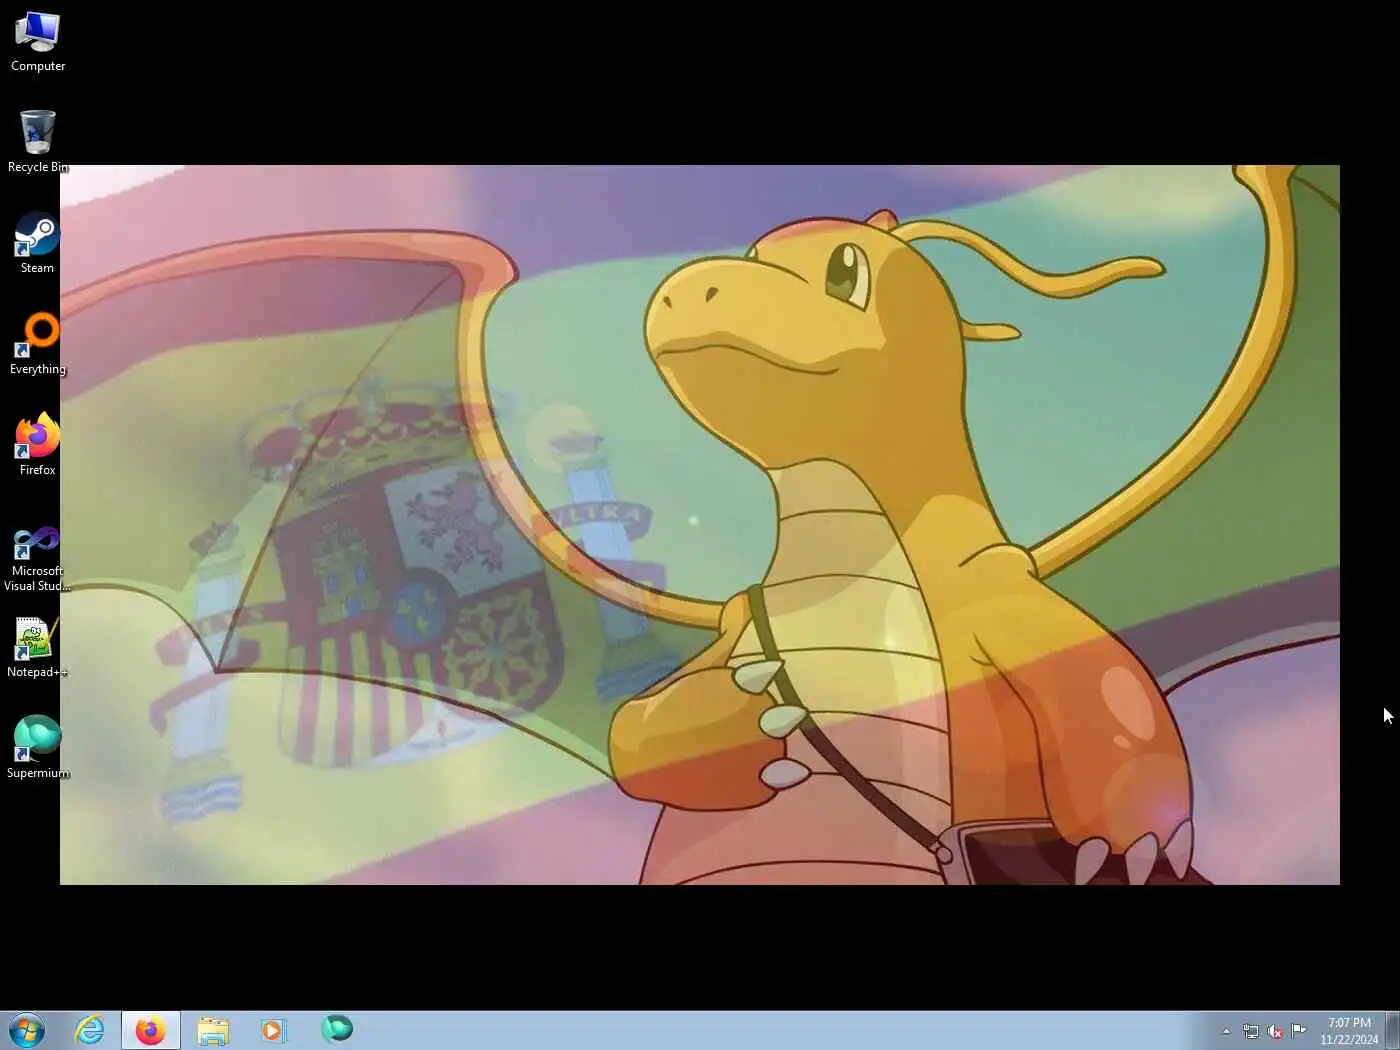Select the Supermium desktop shortcut
Viewport: 1400px width, 1050px height.
pyautogui.click(x=37, y=748)
